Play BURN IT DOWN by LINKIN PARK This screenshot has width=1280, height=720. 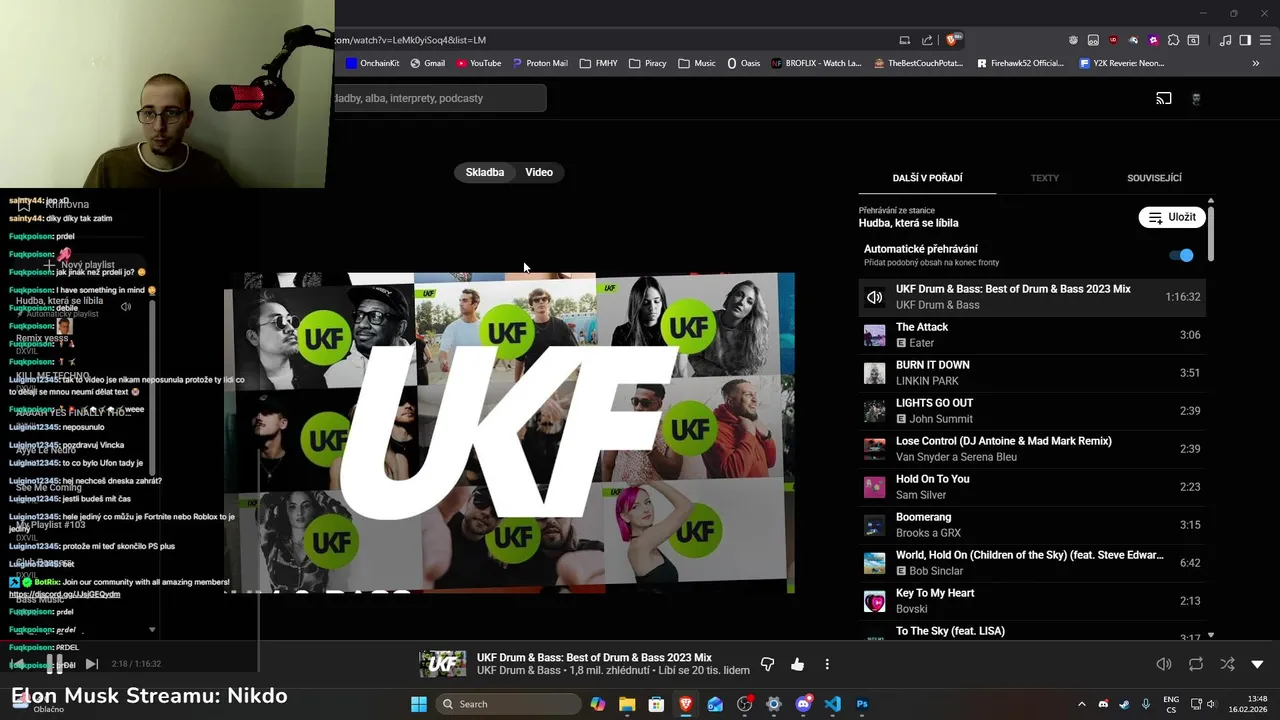click(x=1032, y=373)
